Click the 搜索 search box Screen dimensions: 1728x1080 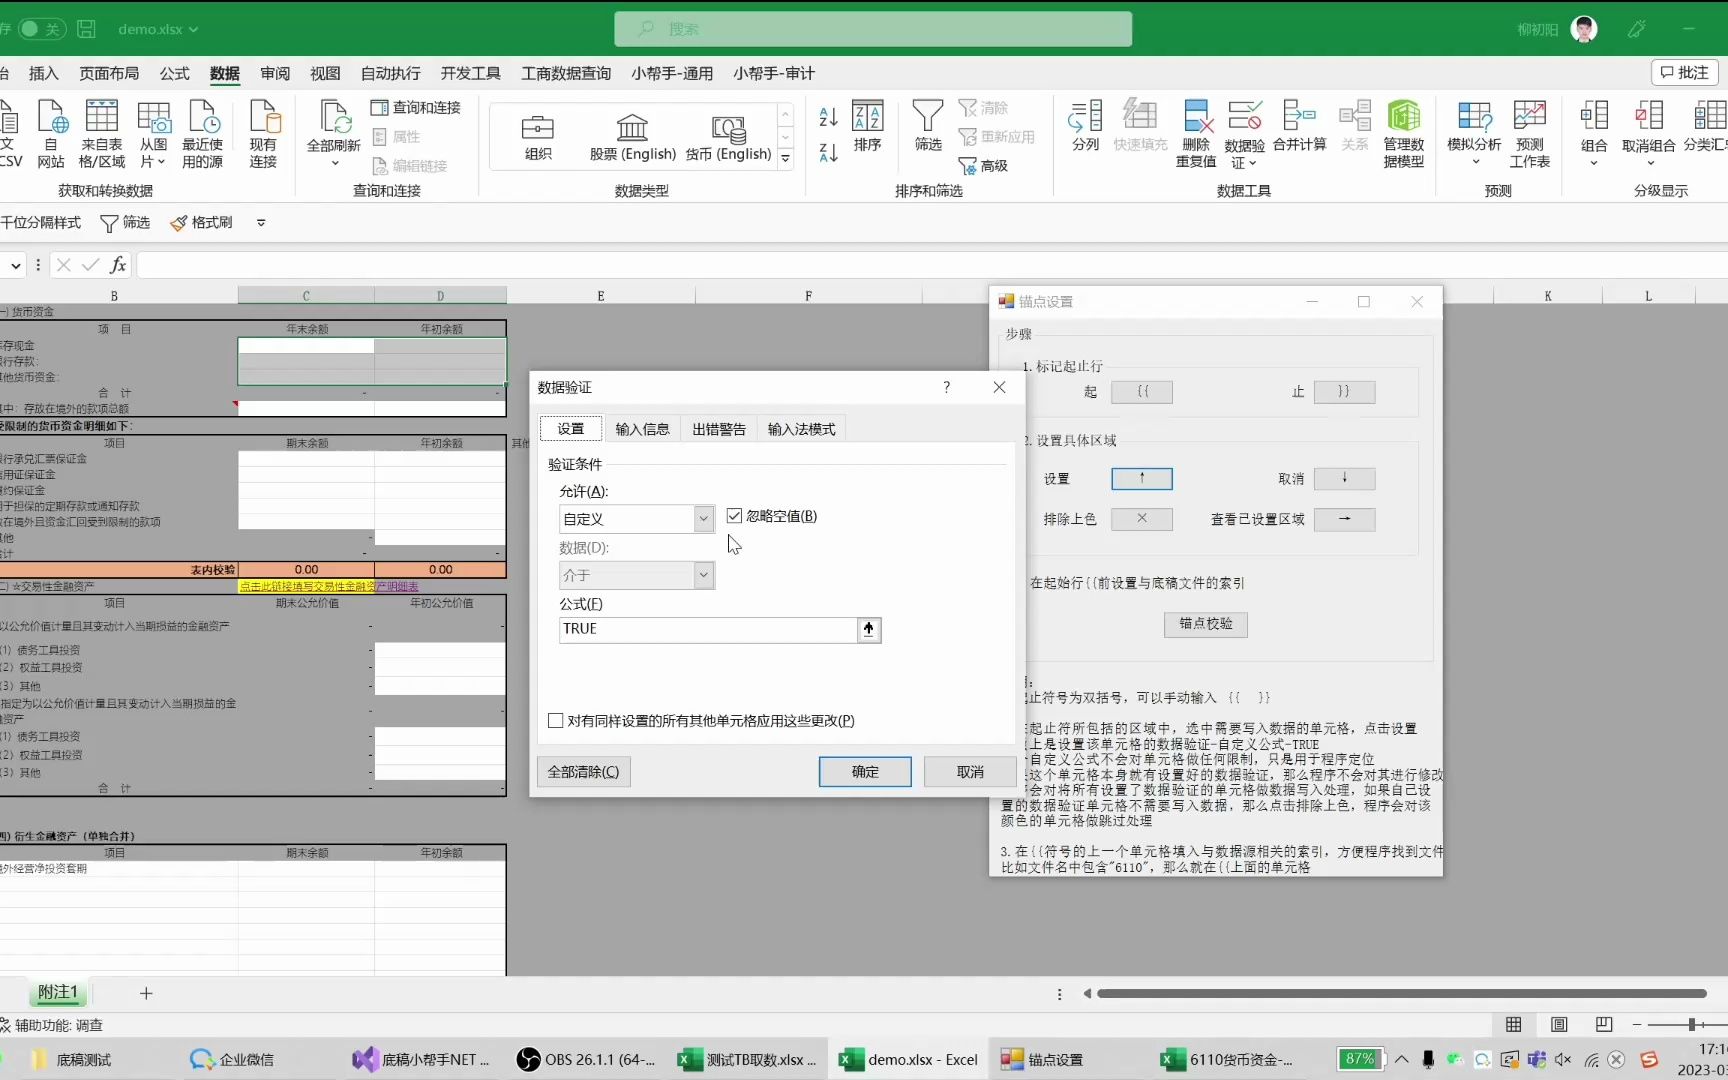coord(873,29)
